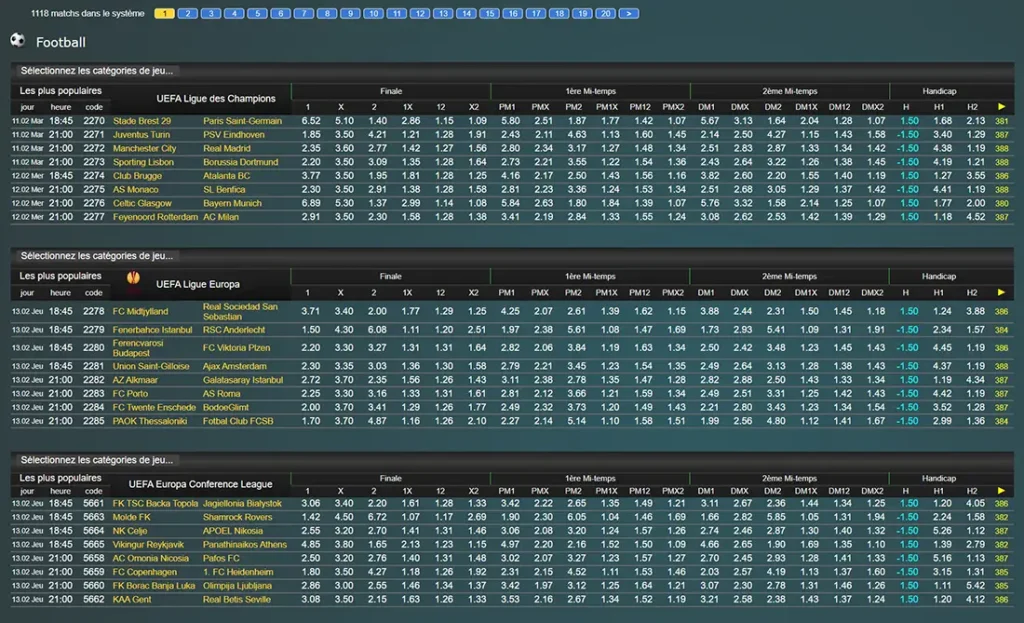Click the Stade Brest 29 team name
1024x623 pixels.
[x=141, y=121]
